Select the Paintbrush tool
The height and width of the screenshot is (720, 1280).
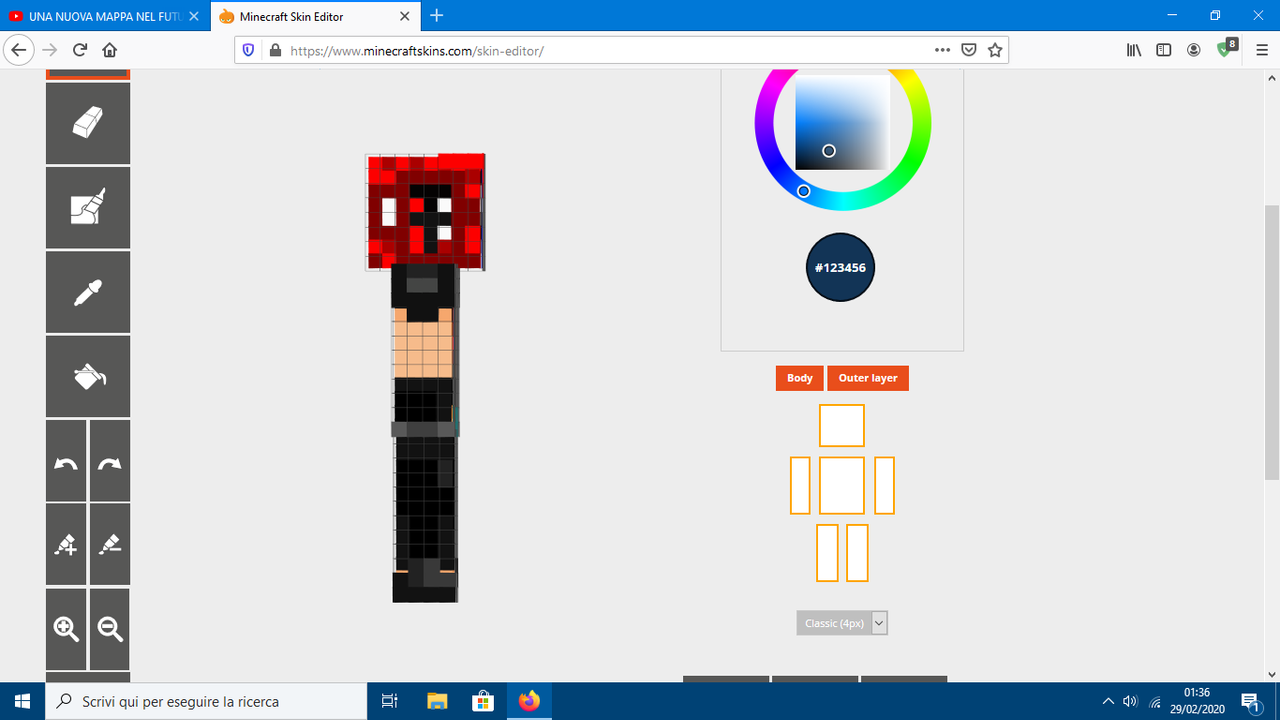(88, 207)
